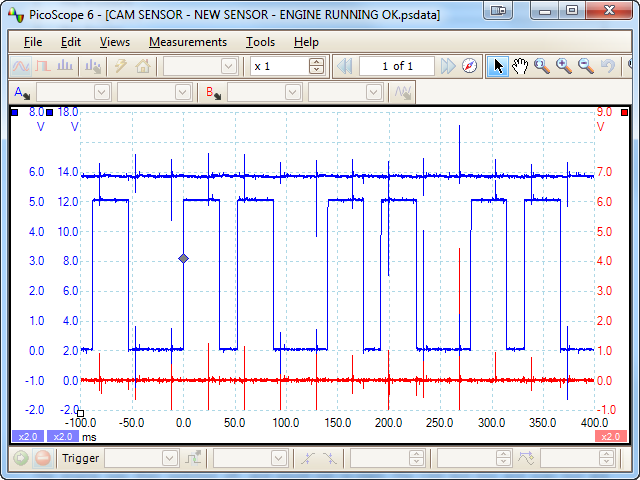Click the Channel A options button
640x480 pixels.
[x=20, y=92]
